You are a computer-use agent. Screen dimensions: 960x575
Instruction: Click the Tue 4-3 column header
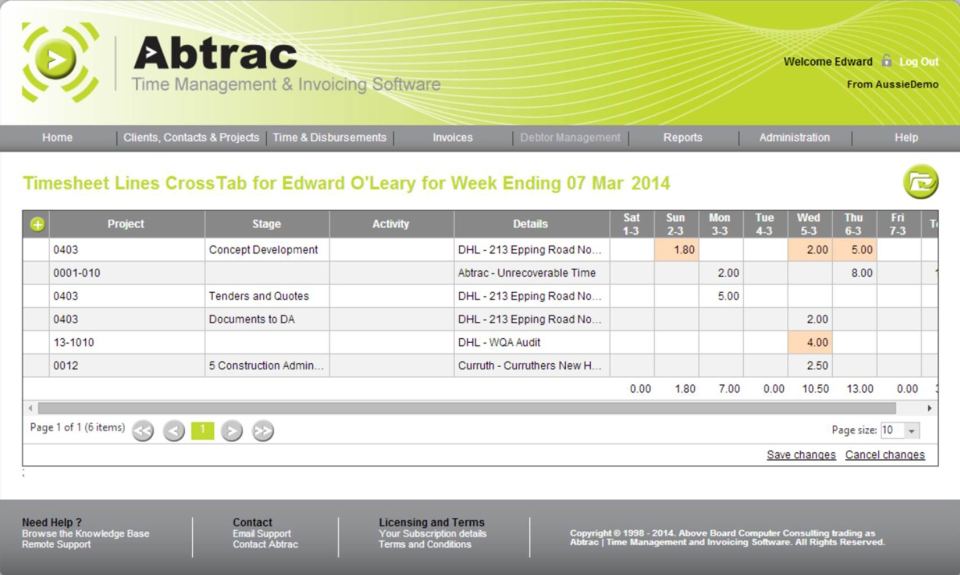765,224
